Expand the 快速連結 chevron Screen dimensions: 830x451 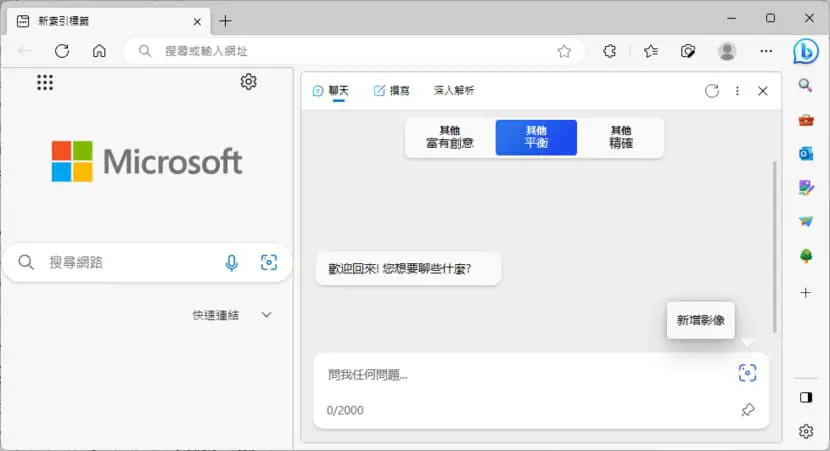click(x=266, y=315)
